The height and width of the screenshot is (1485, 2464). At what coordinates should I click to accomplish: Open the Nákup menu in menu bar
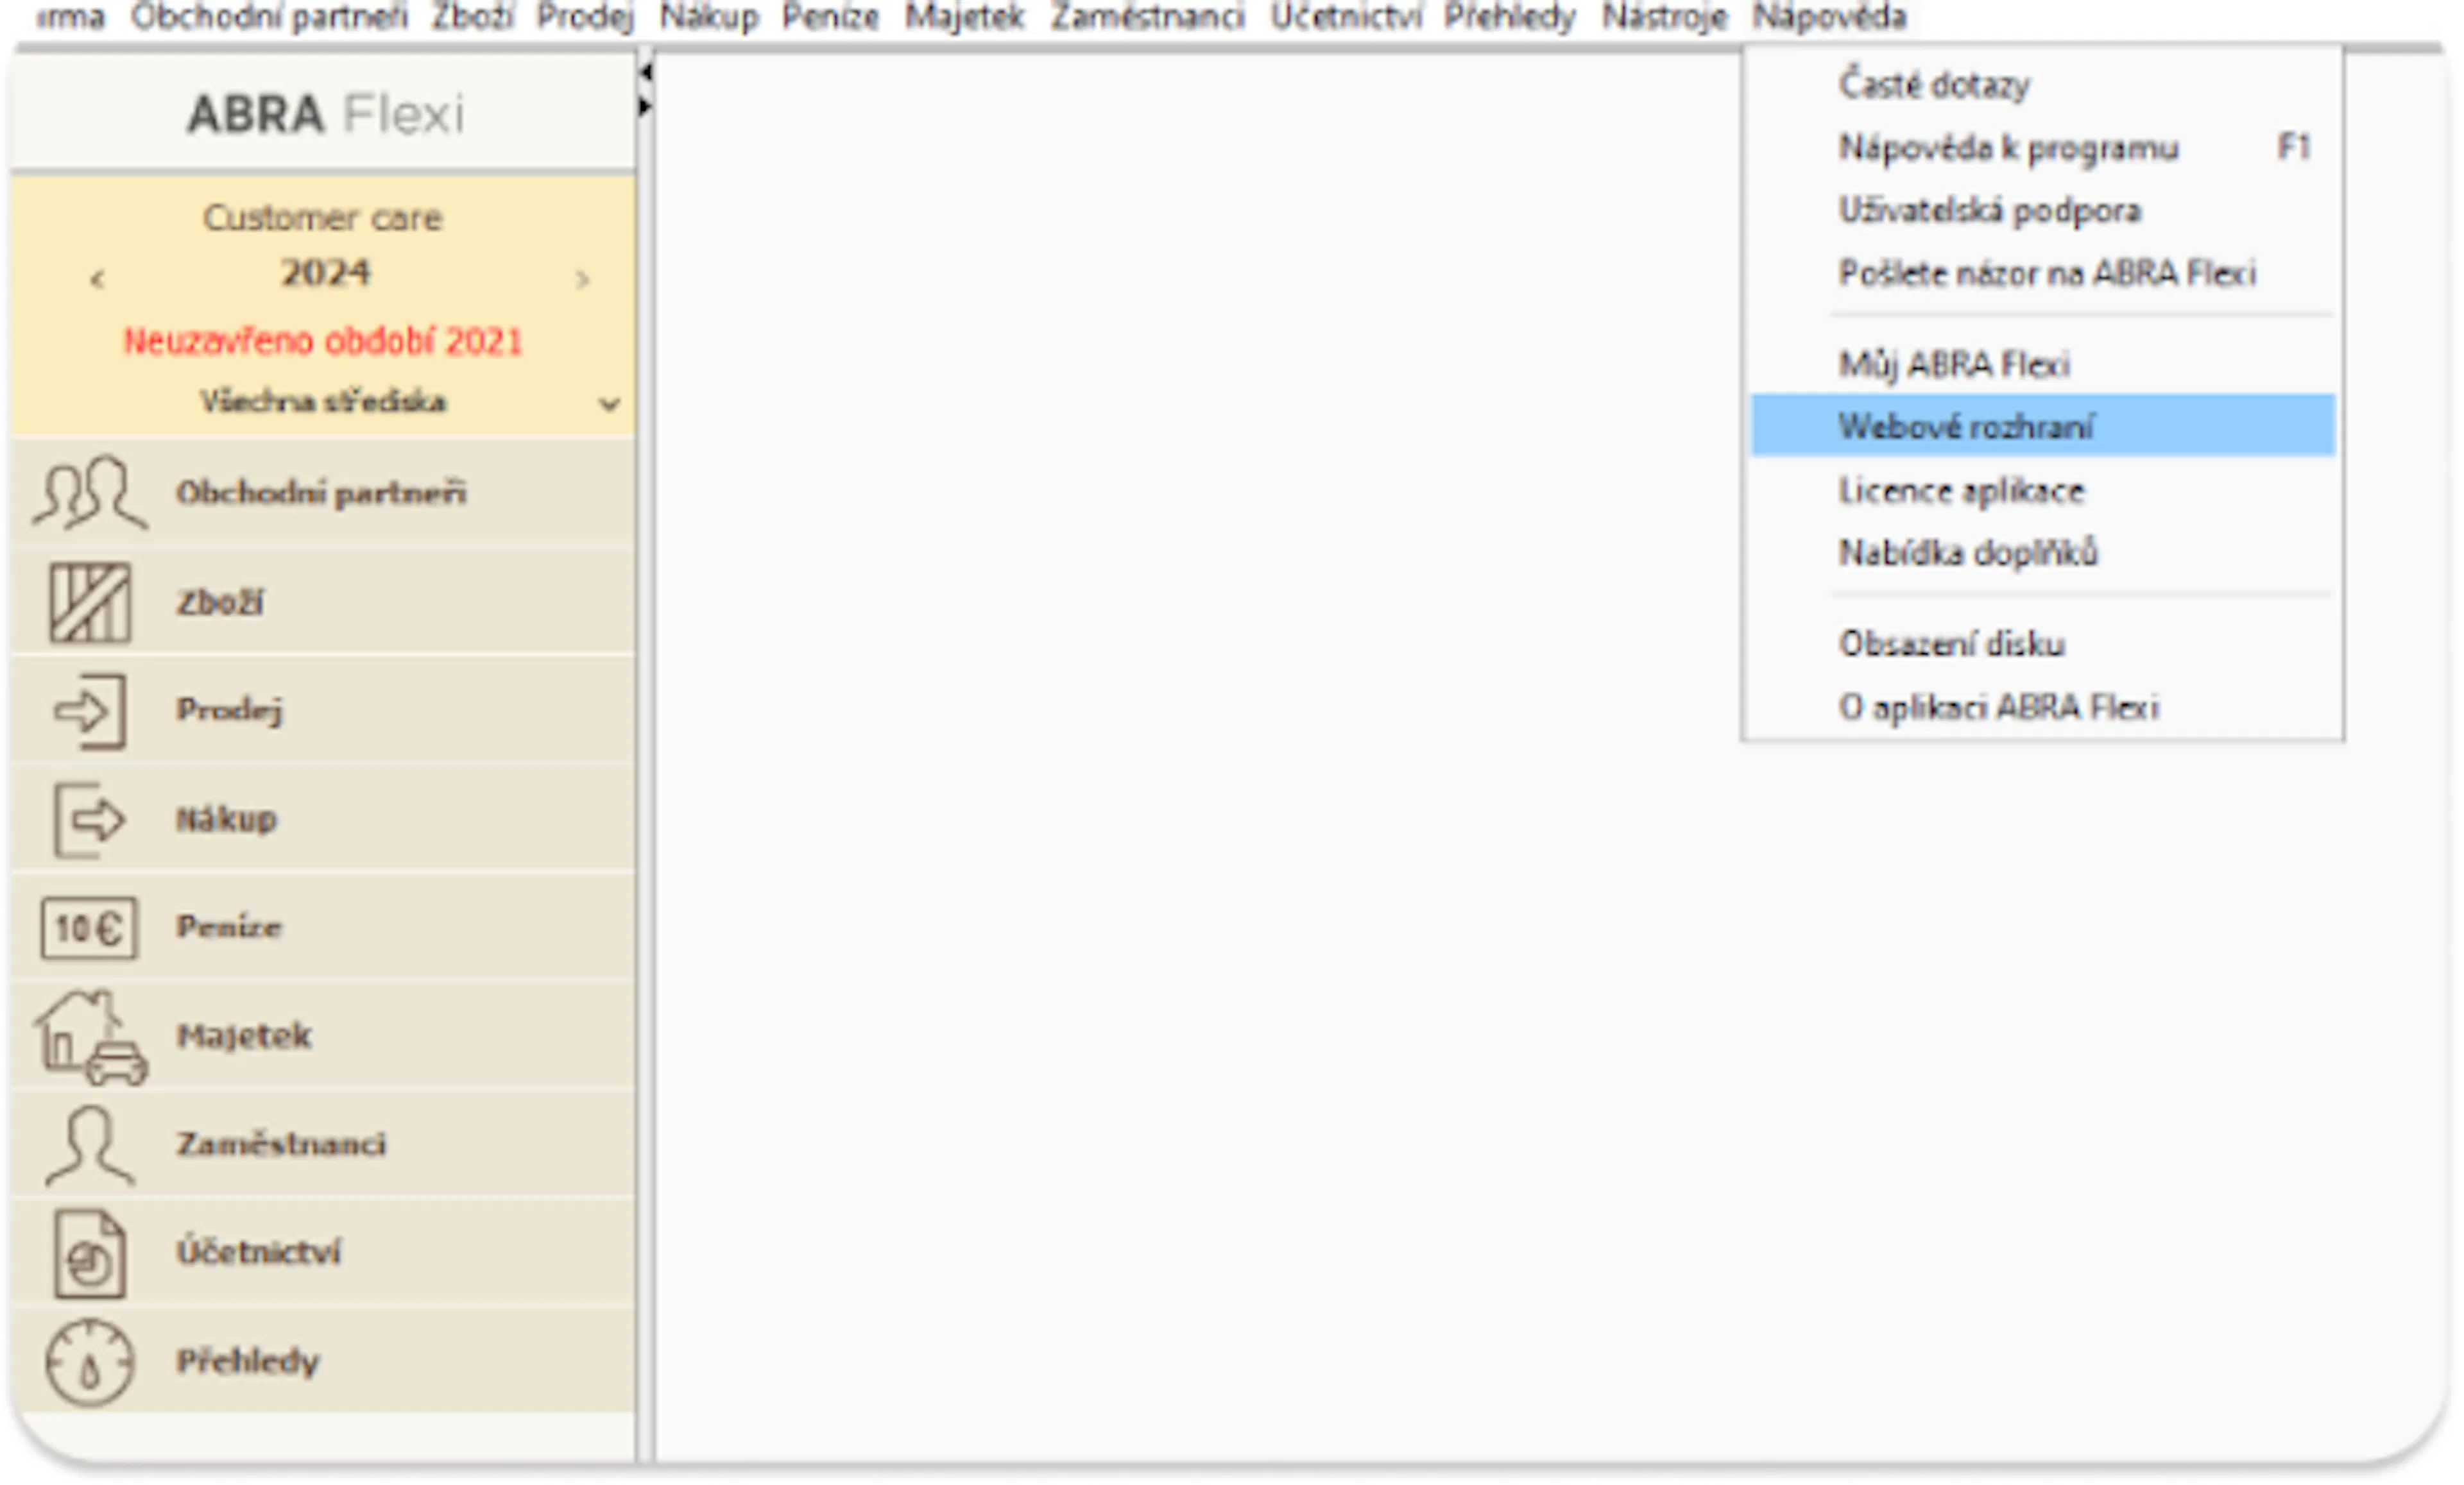(709, 17)
